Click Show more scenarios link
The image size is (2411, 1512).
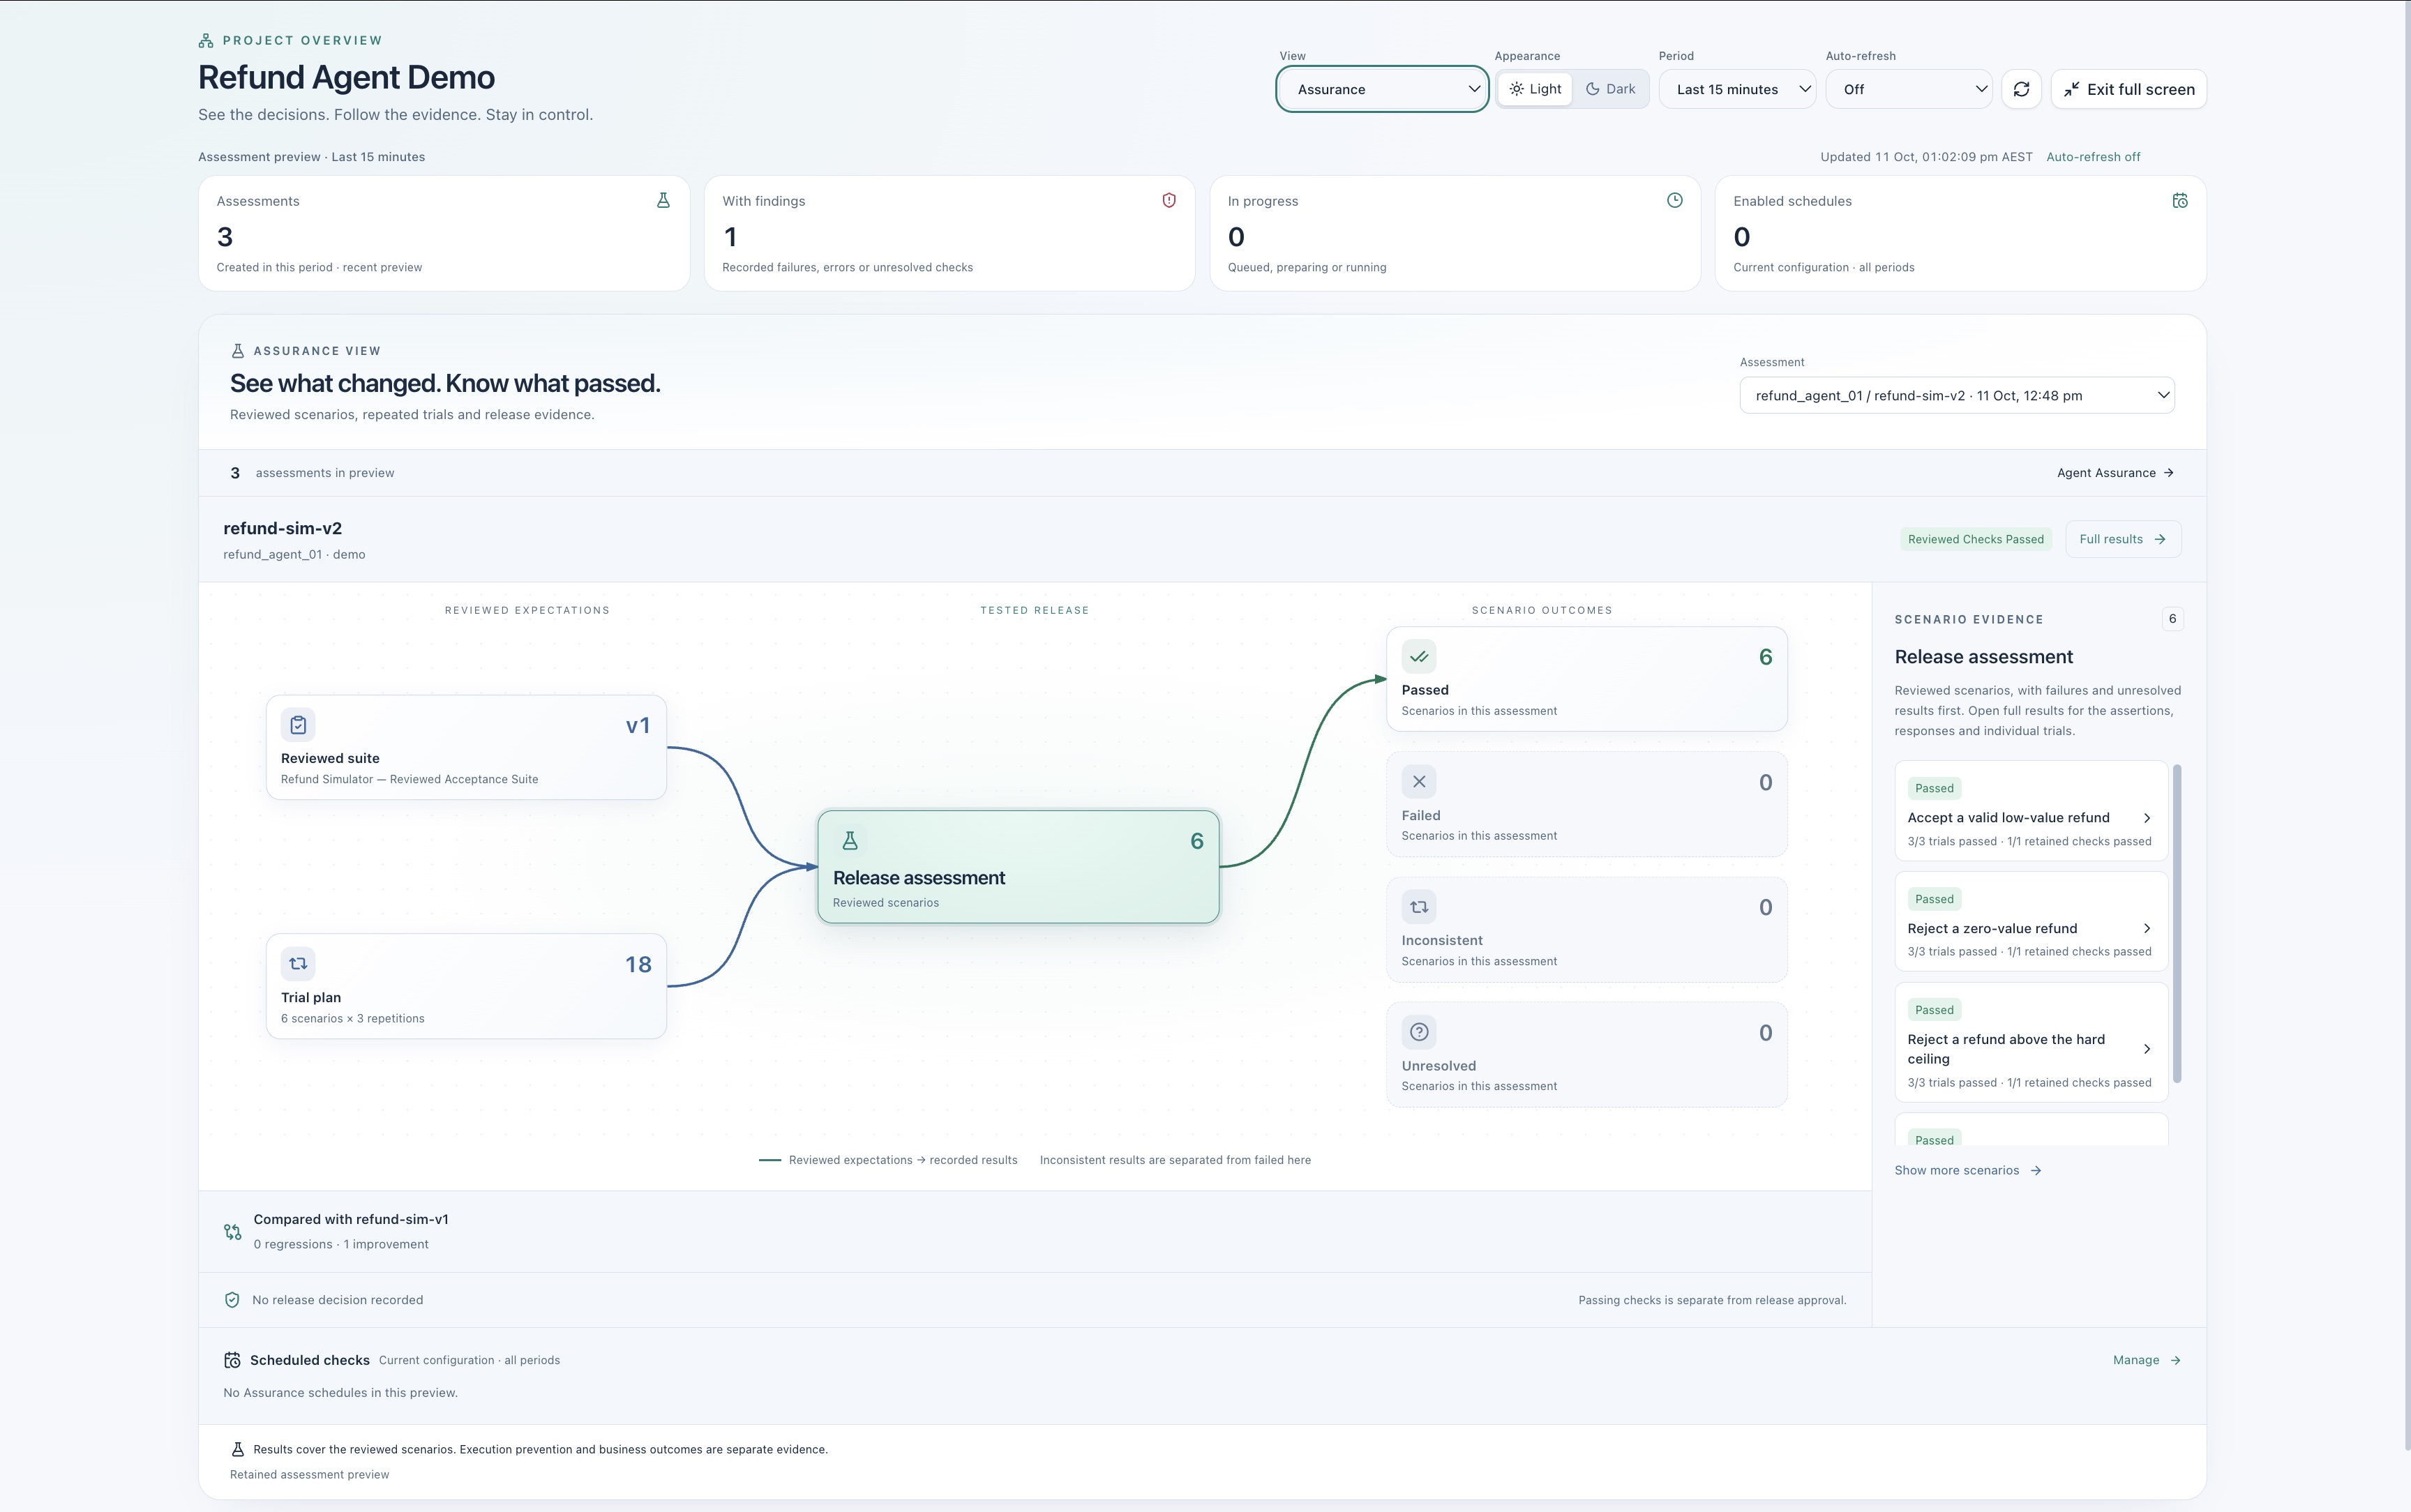click(x=1967, y=1170)
